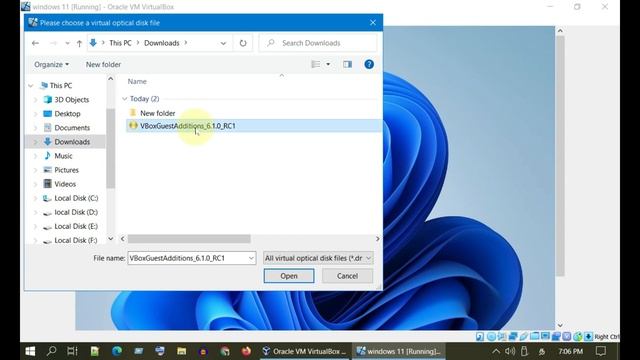Click the Open button
Viewport: 640px width, 360px height.
[x=289, y=276]
